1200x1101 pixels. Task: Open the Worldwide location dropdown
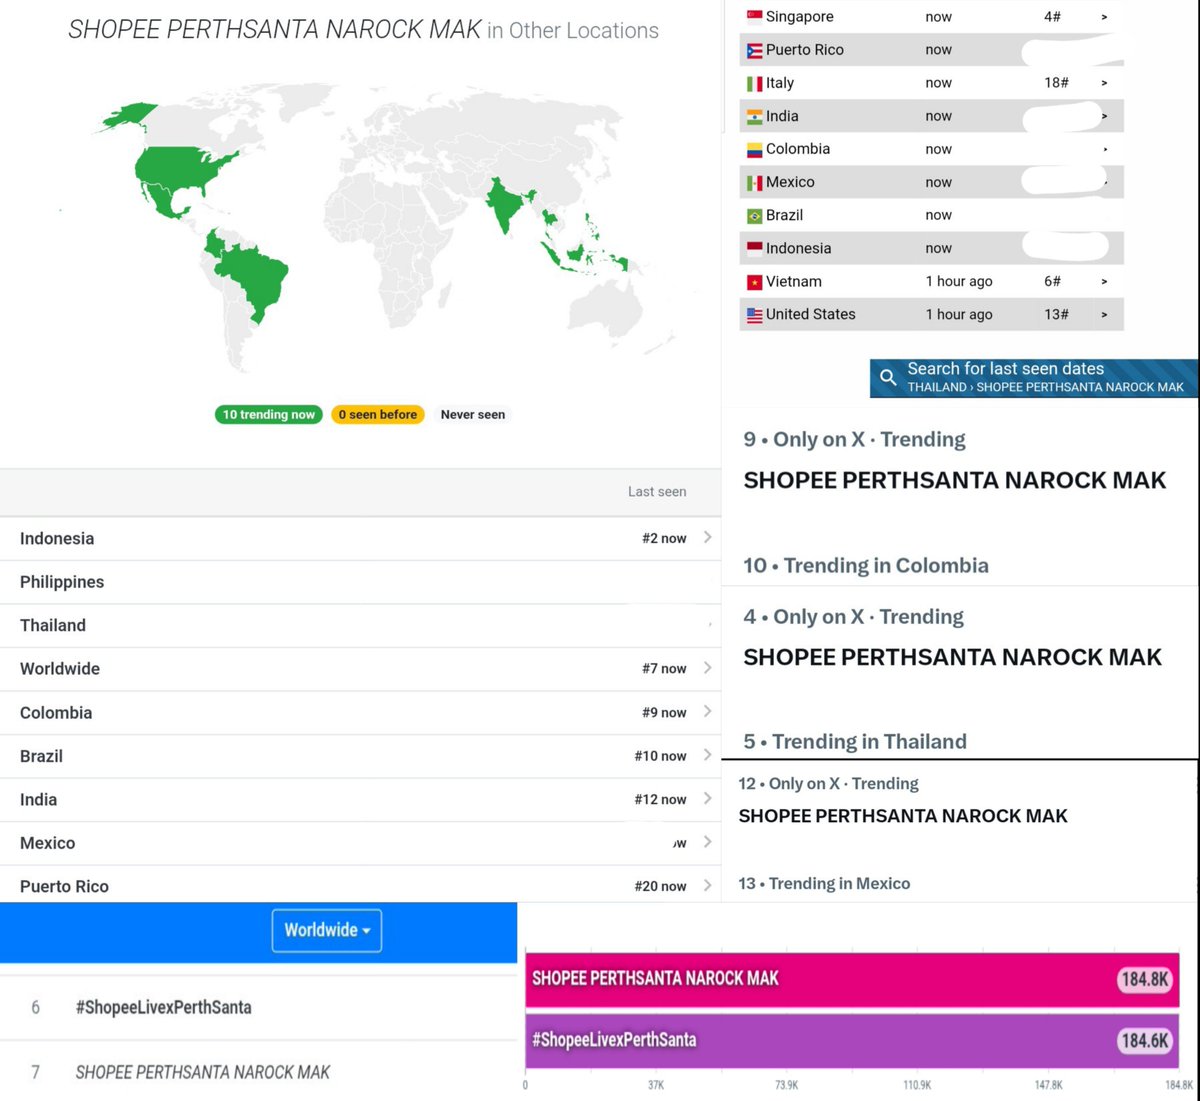327,930
